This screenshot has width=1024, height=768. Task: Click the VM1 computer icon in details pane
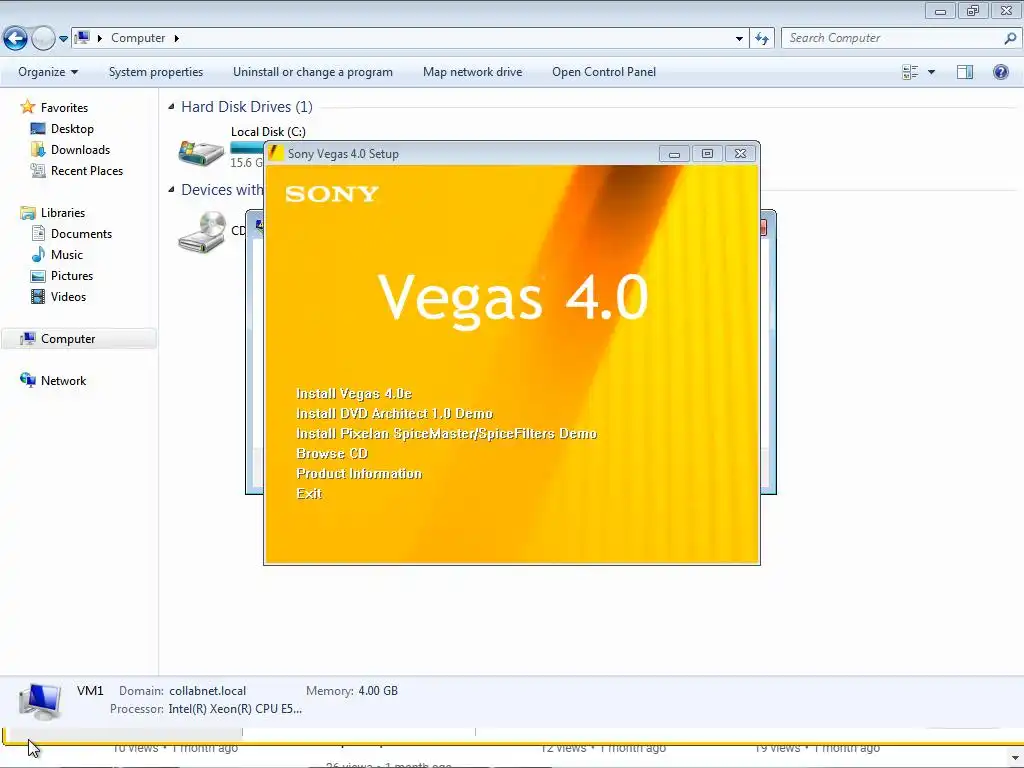tap(40, 701)
